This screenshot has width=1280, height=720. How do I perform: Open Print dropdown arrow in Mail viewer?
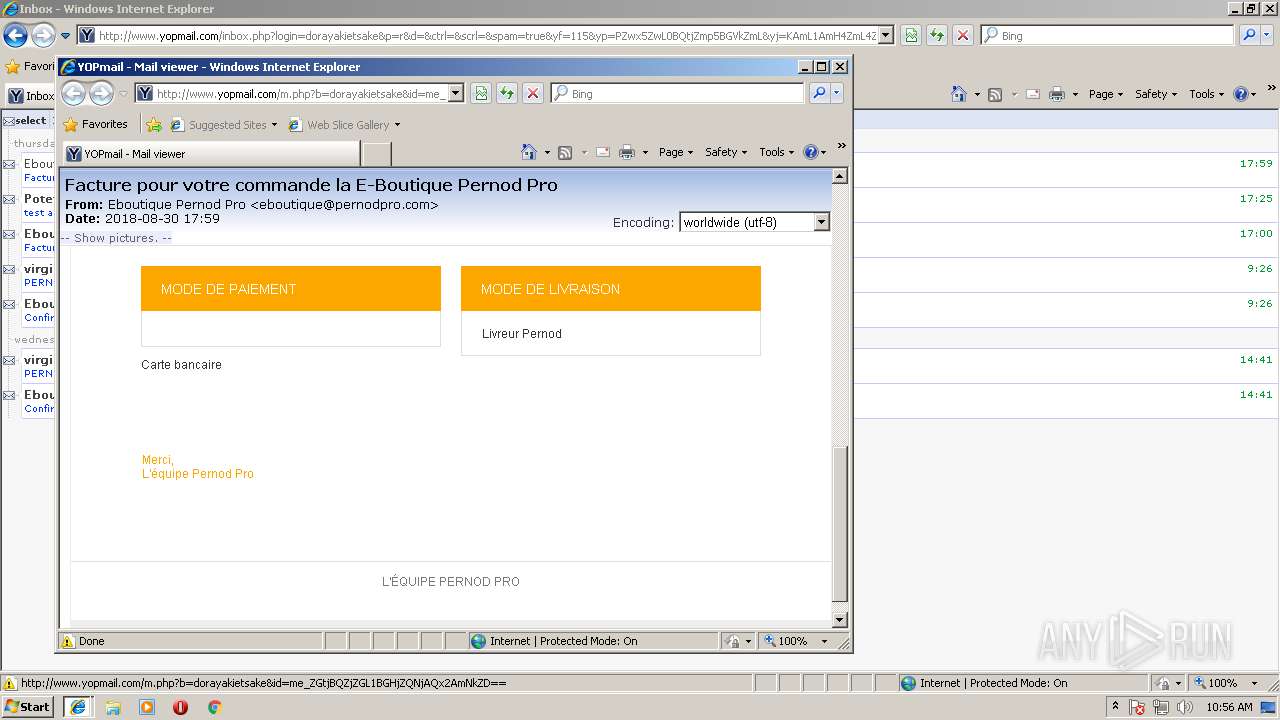645,153
